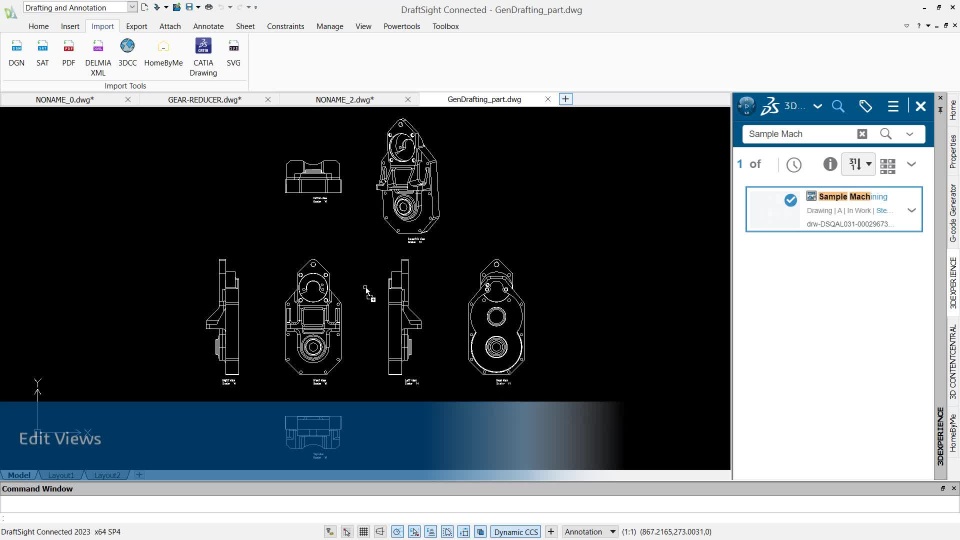Open the 3DCC import tool
The width and height of the screenshot is (960, 540).
click(127, 53)
